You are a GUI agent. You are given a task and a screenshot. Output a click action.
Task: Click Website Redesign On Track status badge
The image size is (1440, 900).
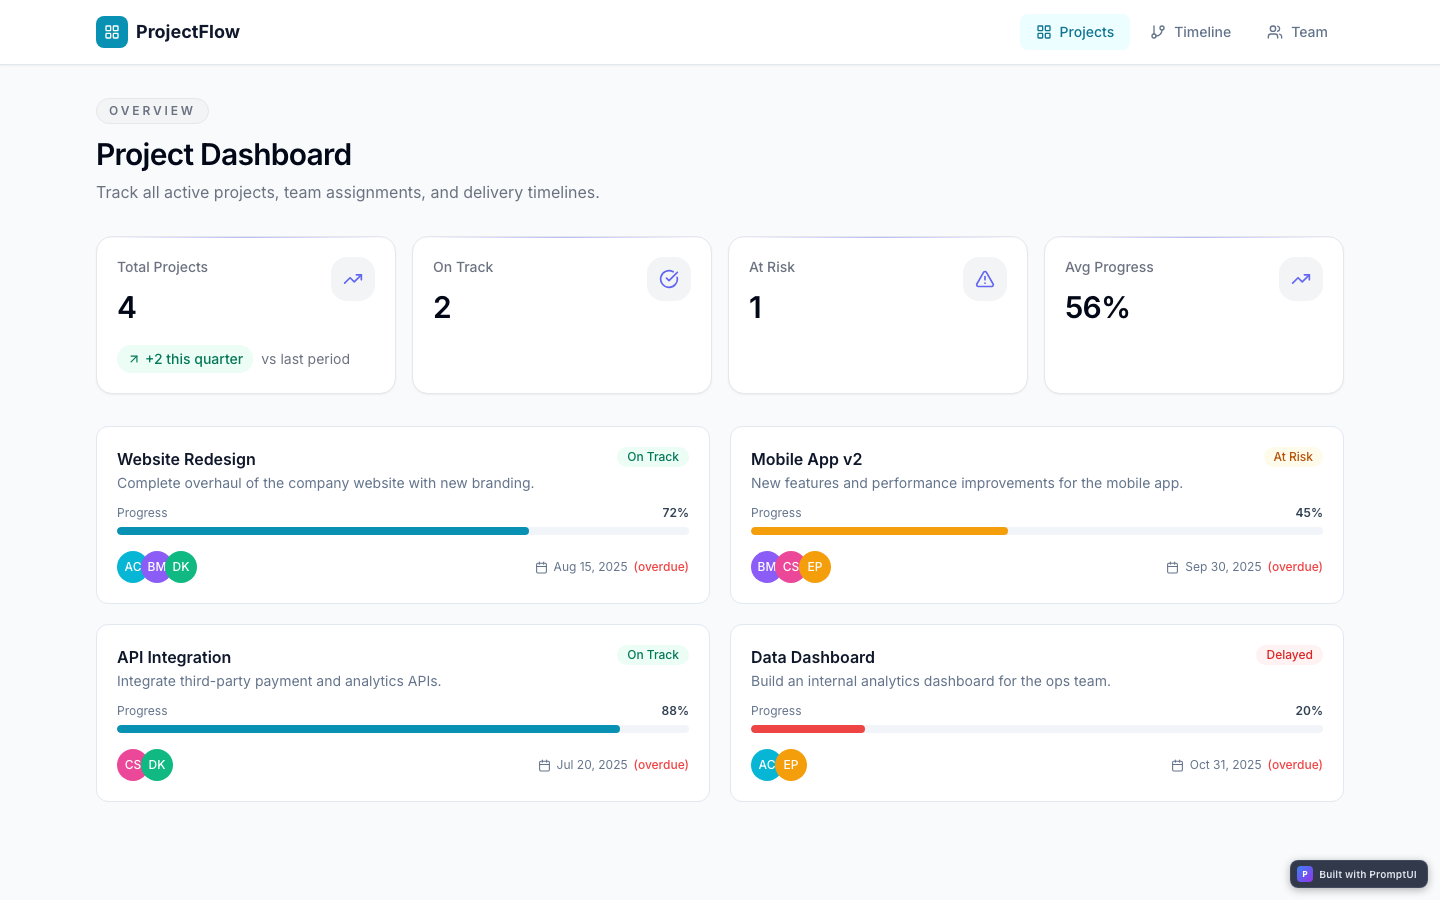point(653,457)
